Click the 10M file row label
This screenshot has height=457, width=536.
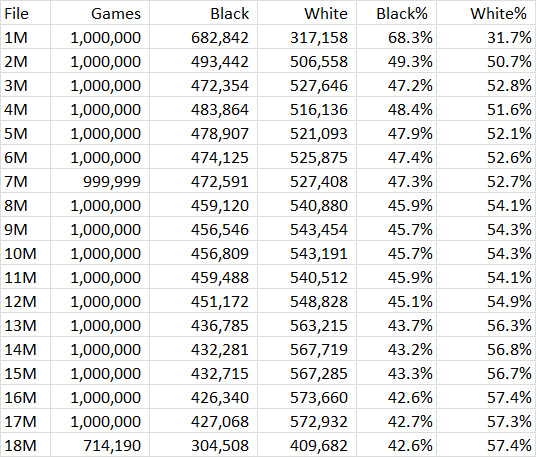pyautogui.click(x=26, y=253)
